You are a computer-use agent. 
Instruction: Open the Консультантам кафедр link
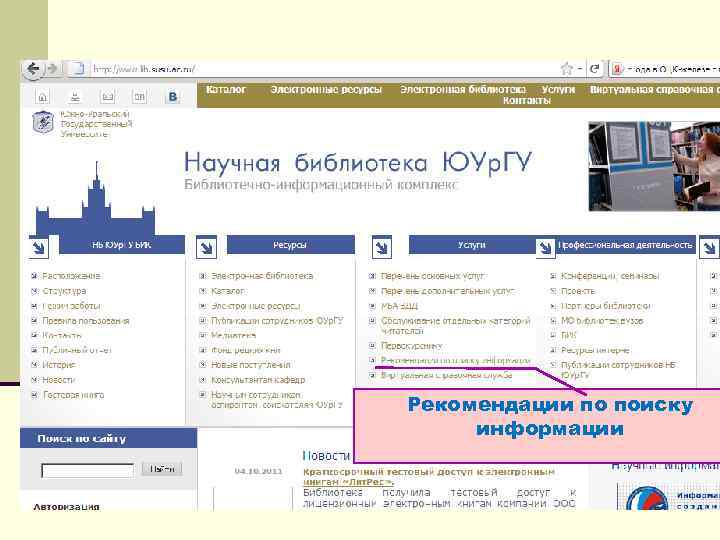(x=258, y=380)
